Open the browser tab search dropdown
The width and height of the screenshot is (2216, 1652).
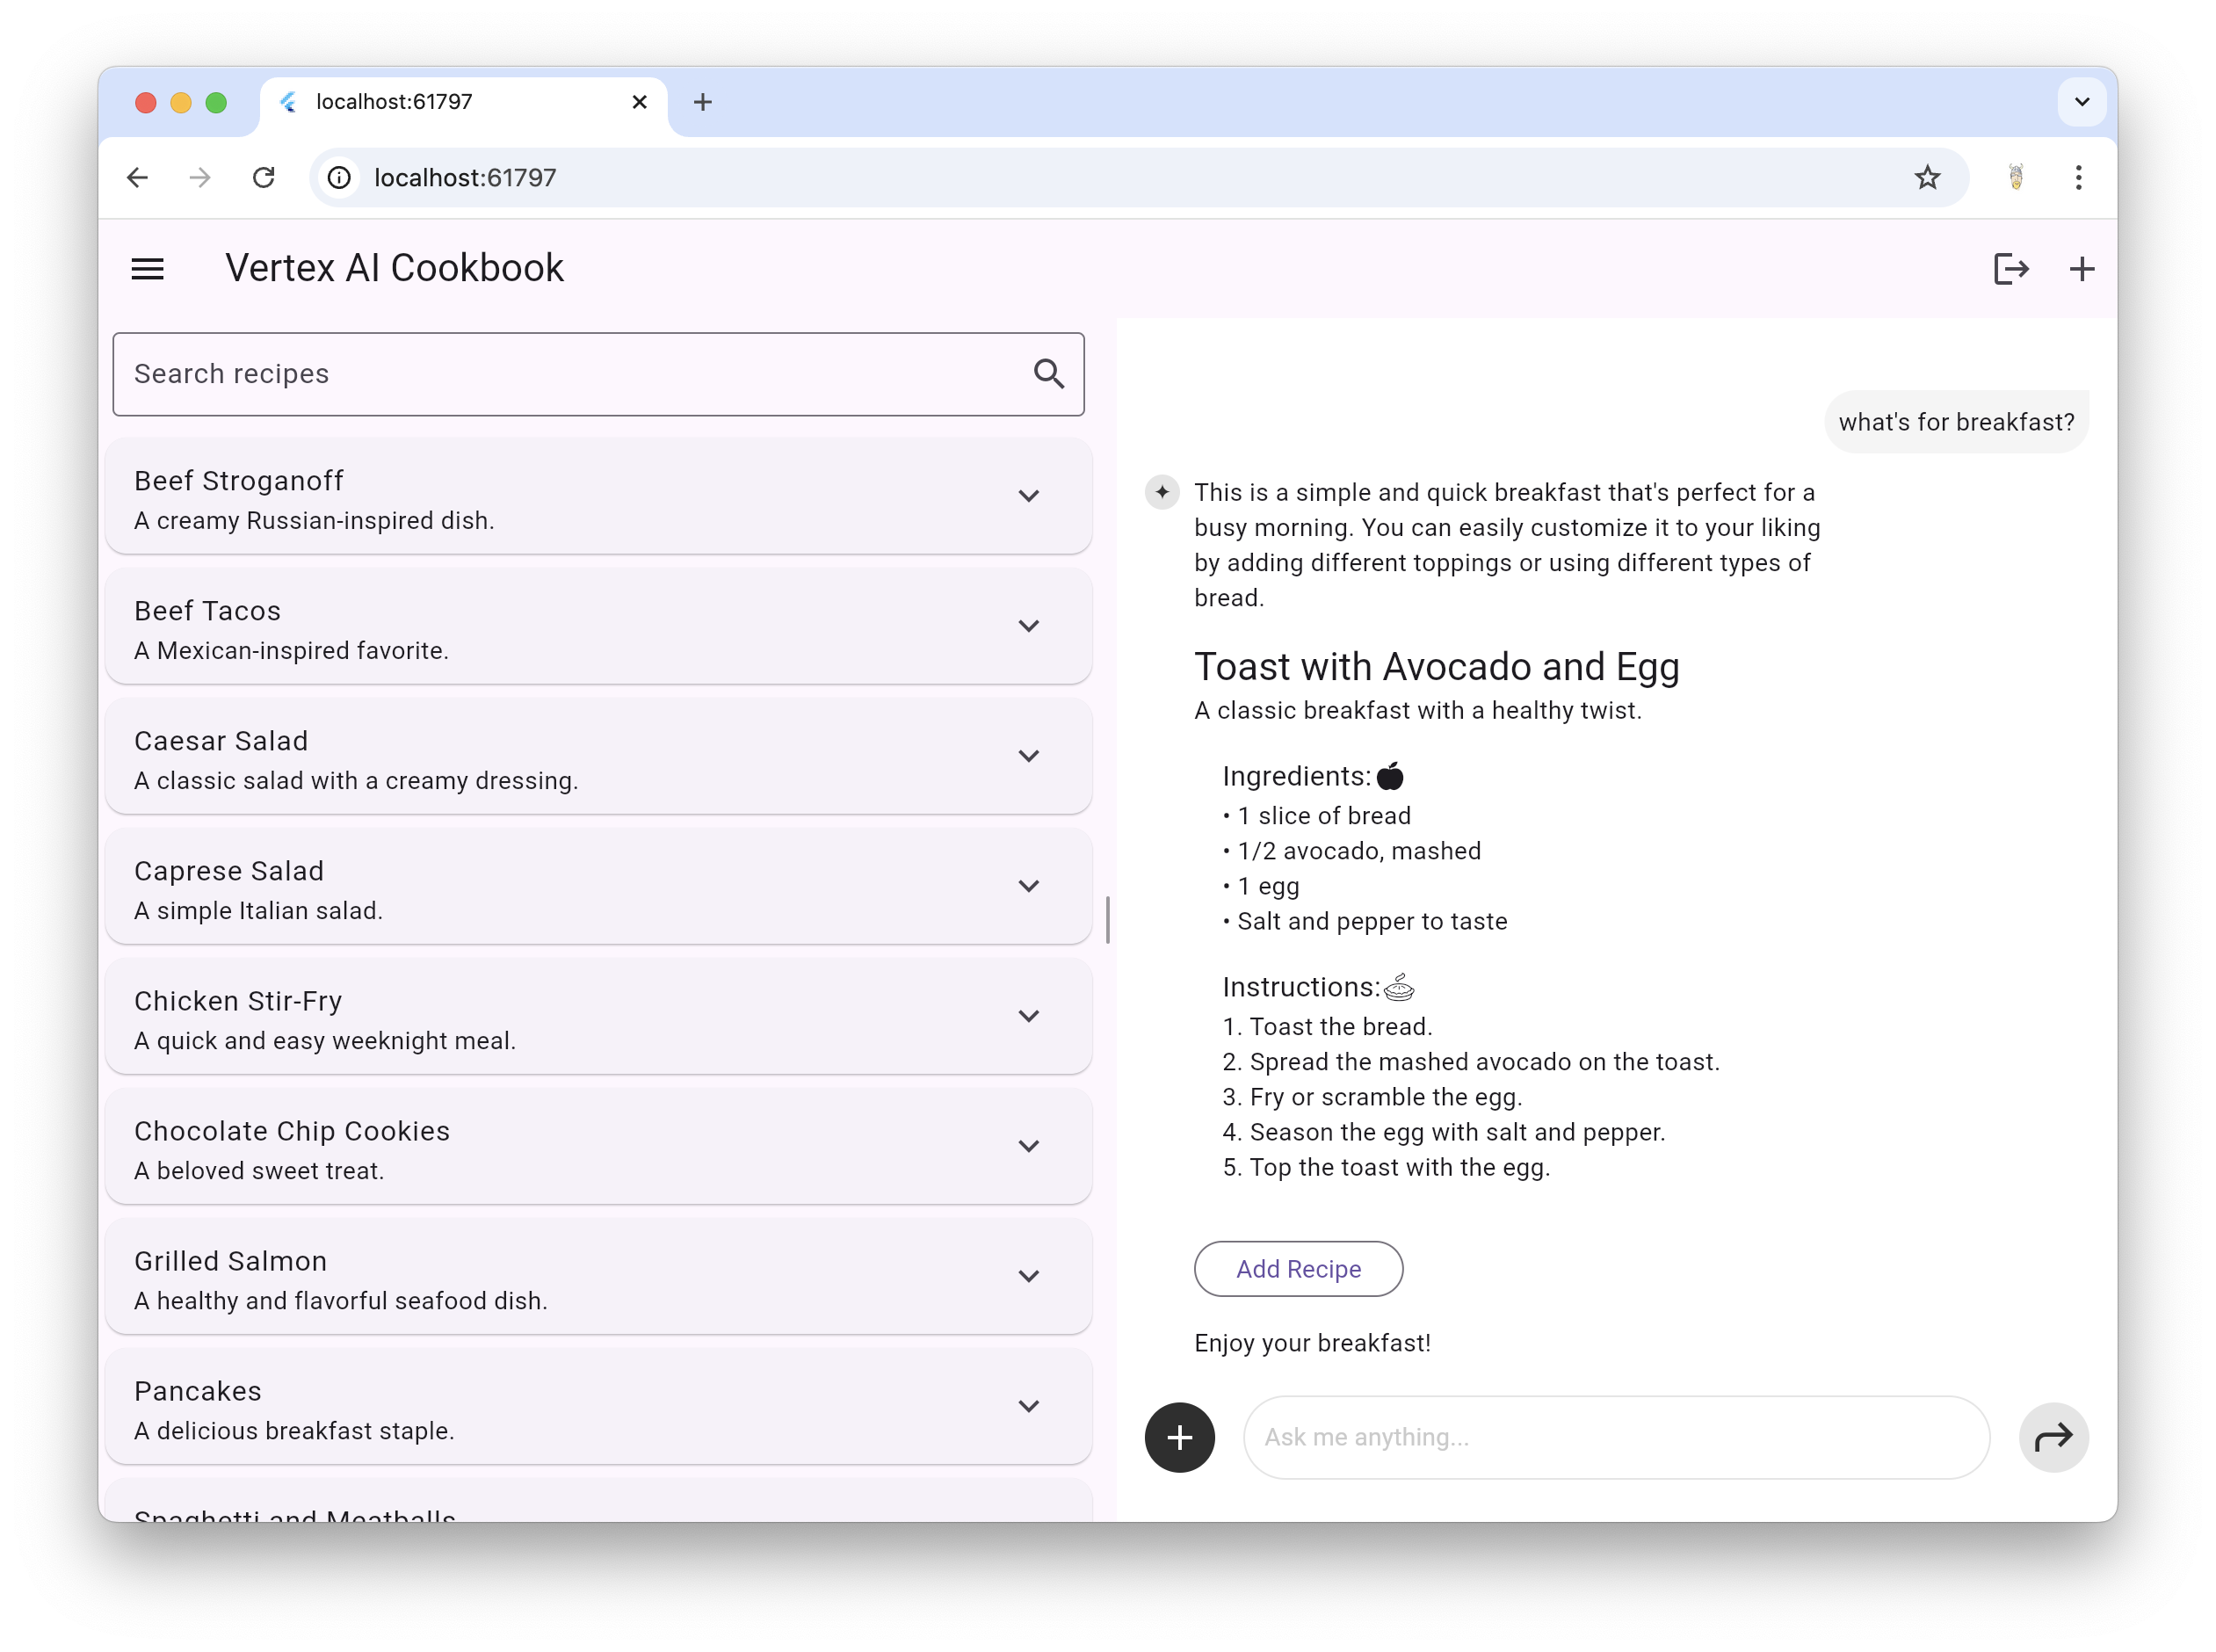[x=2082, y=102]
